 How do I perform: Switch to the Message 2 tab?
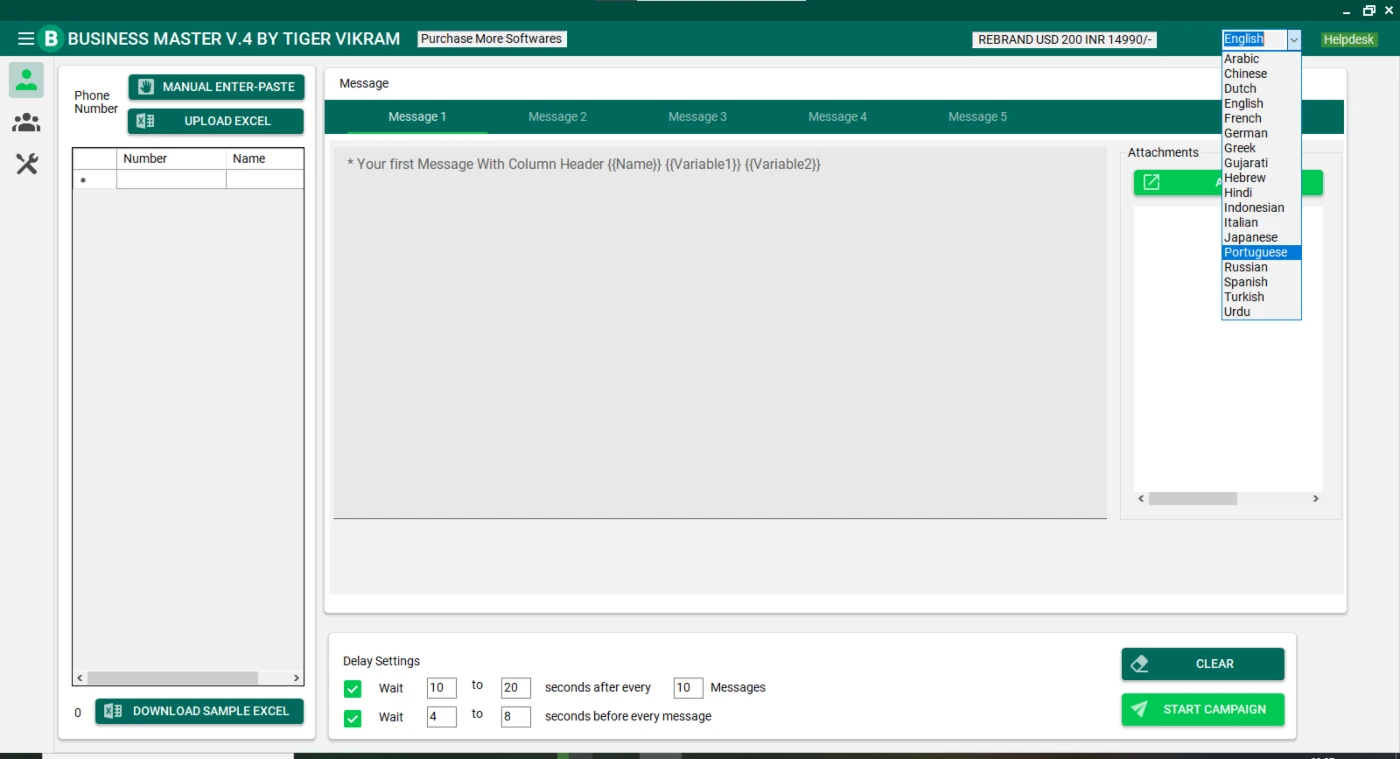click(557, 117)
